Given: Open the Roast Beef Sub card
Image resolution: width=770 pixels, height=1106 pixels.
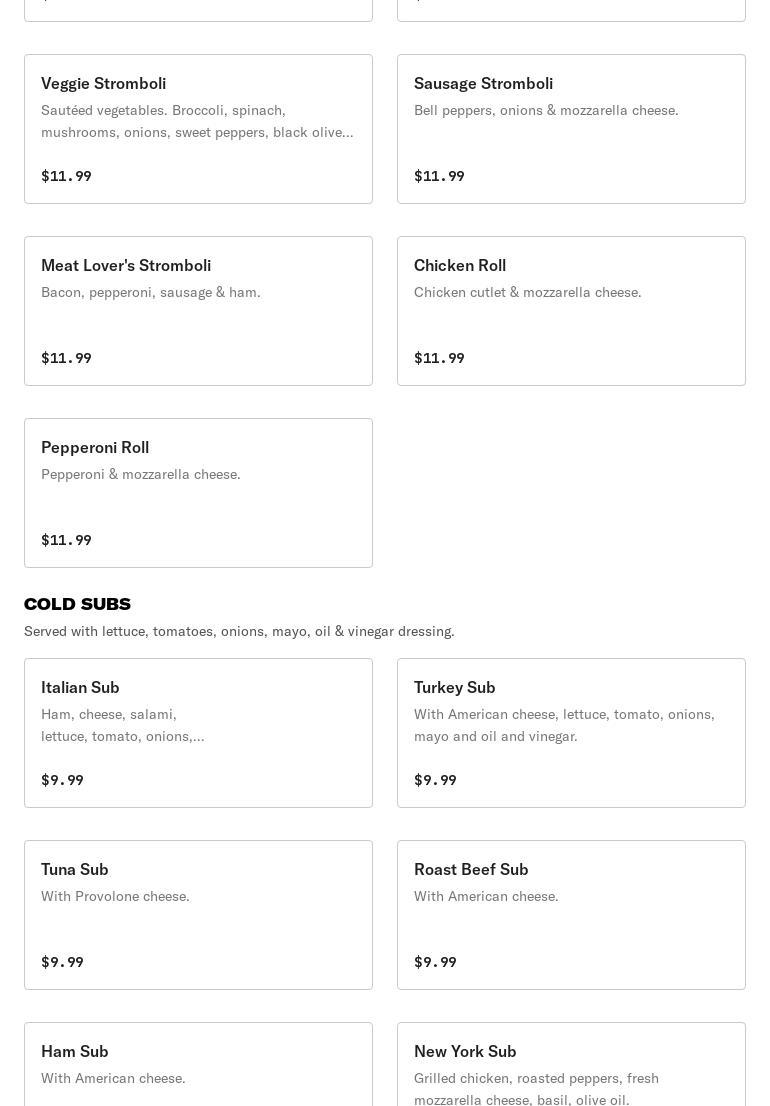Looking at the screenshot, I should tap(571, 915).
